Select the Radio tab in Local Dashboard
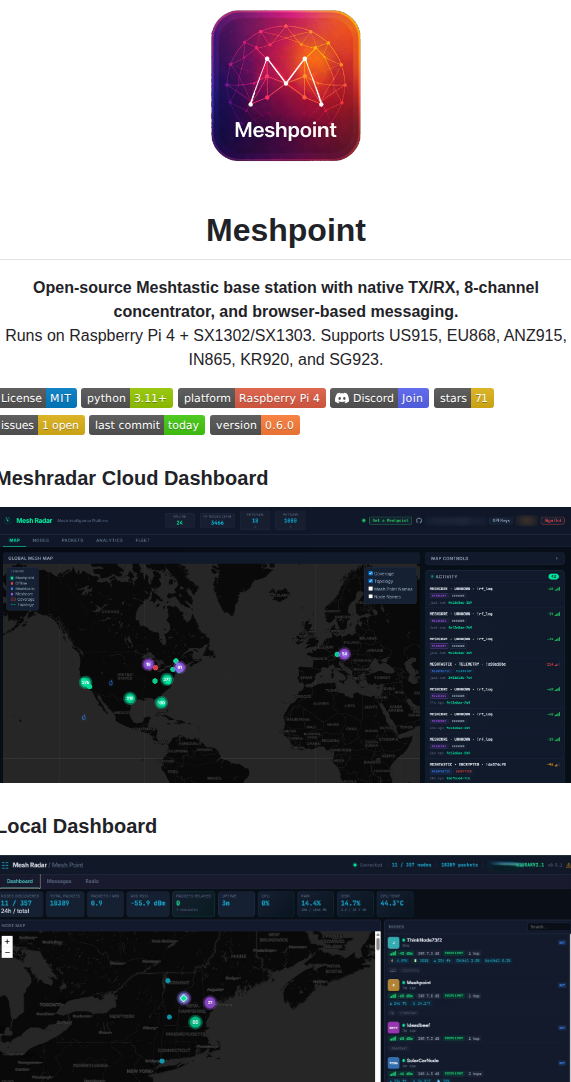This screenshot has height=1082, width=571. pyautogui.click(x=92, y=881)
